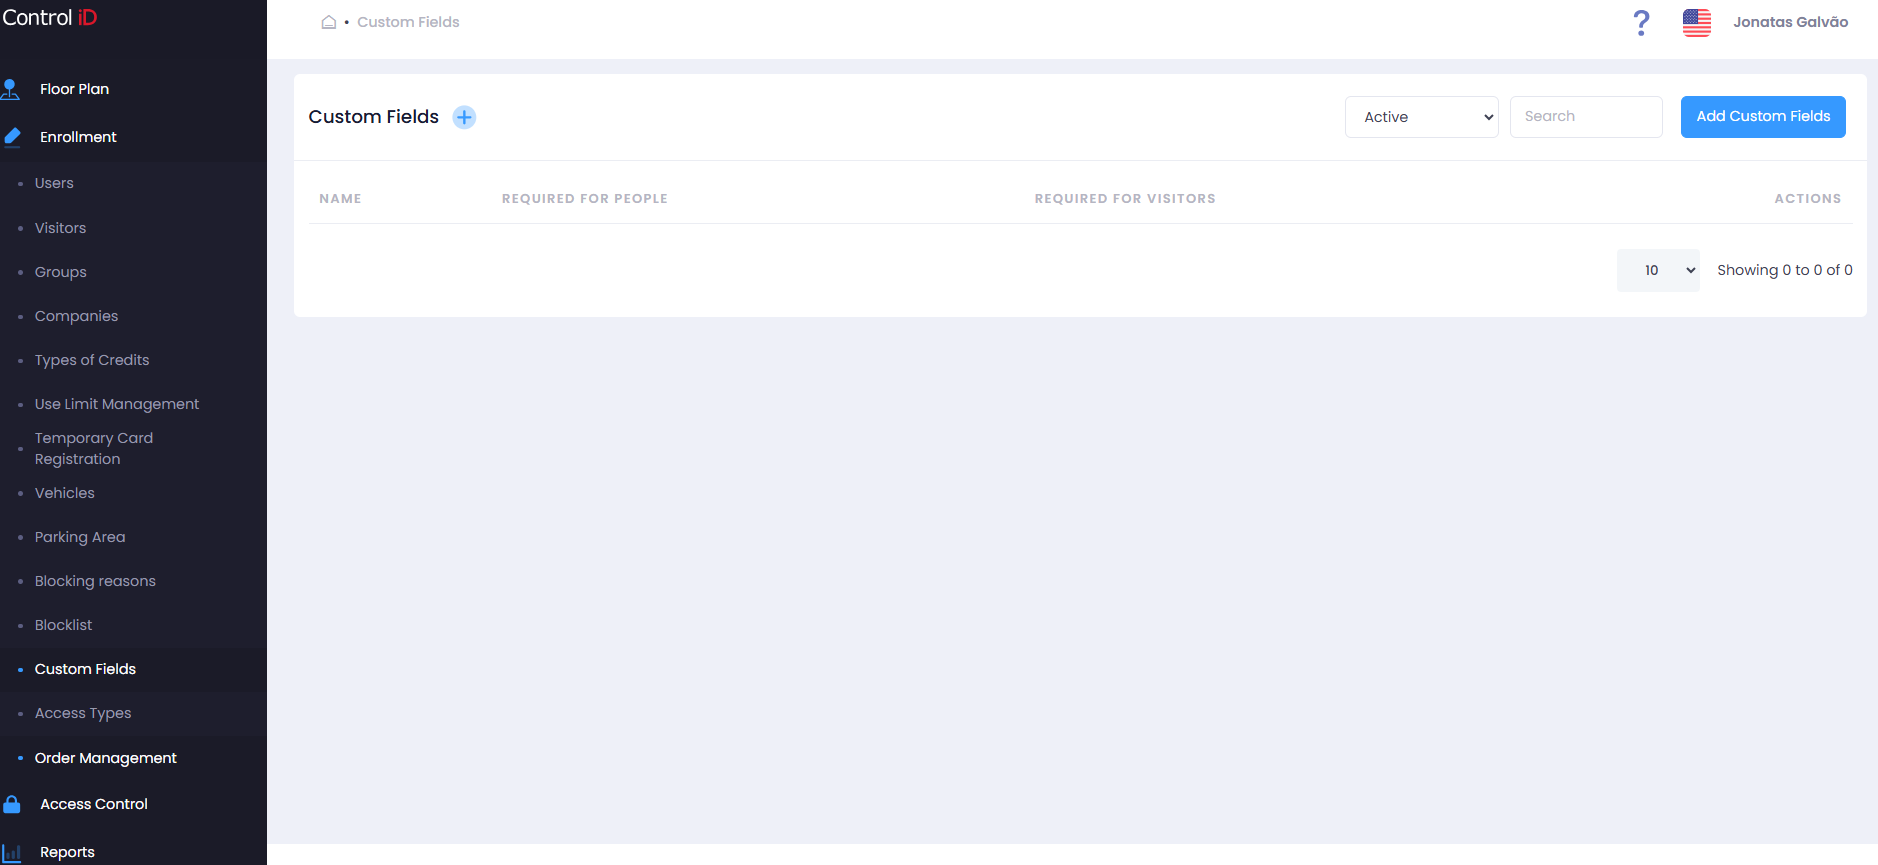This screenshot has height=865, width=1878.
Task: Click the Custom Fields breadcrumb link
Action: pyautogui.click(x=408, y=22)
